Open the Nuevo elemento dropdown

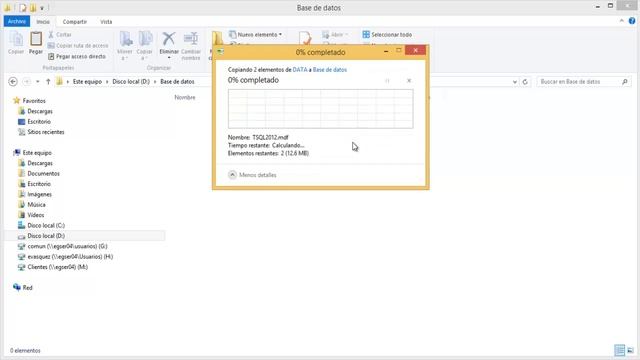256,35
